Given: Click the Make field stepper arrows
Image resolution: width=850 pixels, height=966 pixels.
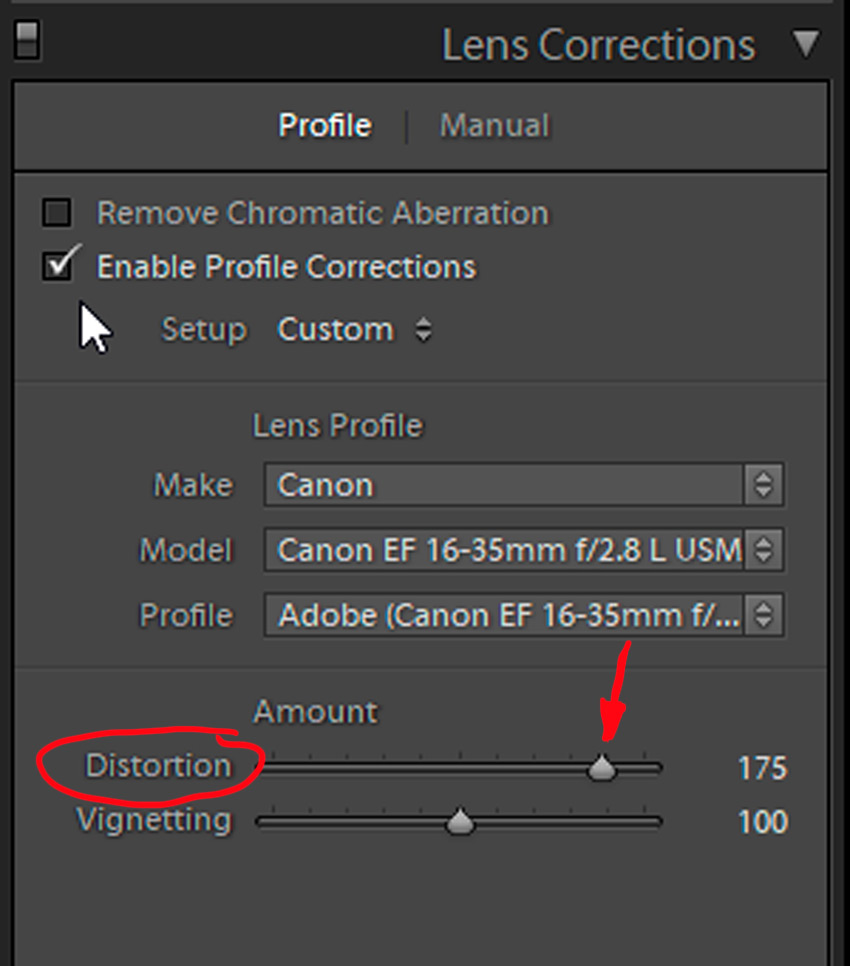Looking at the screenshot, I should (763, 485).
